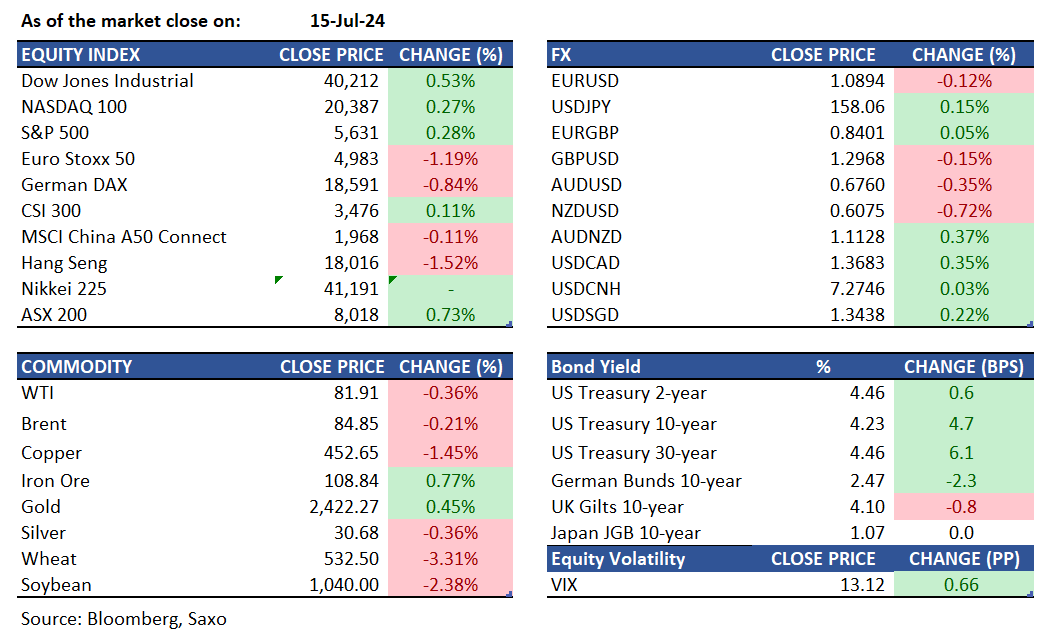Screen dimensions: 1041x635
Task: Click the Bond Yield header cell
Action: tap(596, 367)
